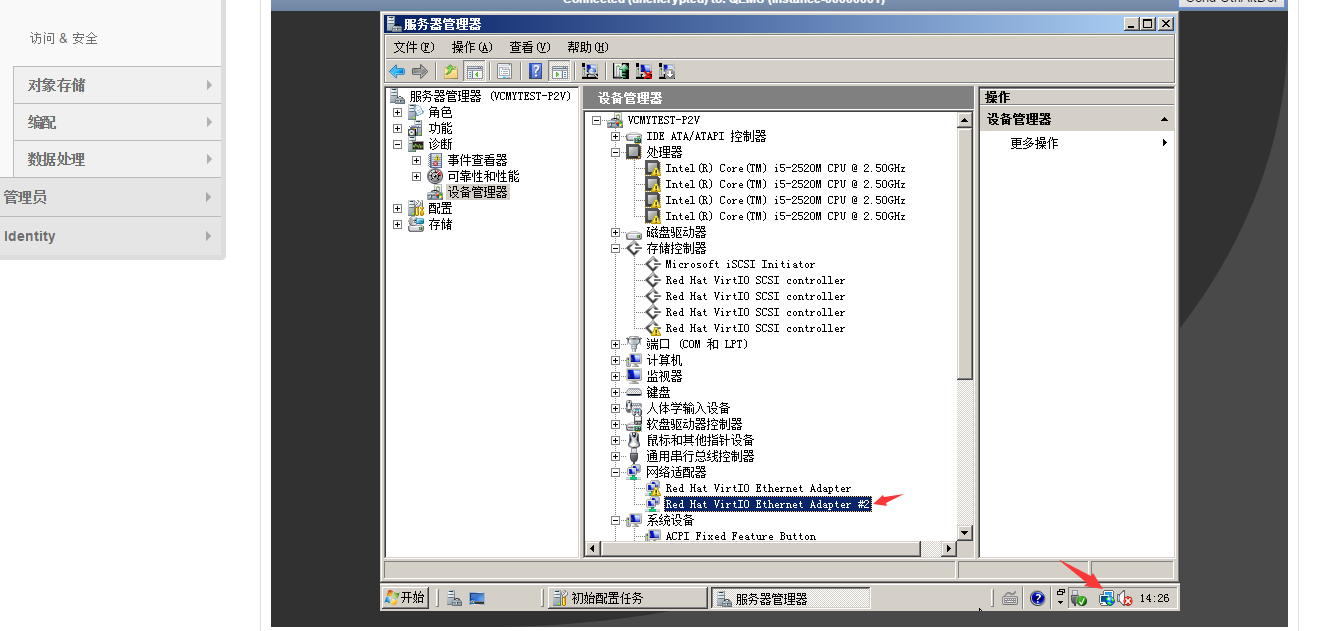Expand the 可靠性和性能 node
1335x631 pixels.
click(x=417, y=176)
